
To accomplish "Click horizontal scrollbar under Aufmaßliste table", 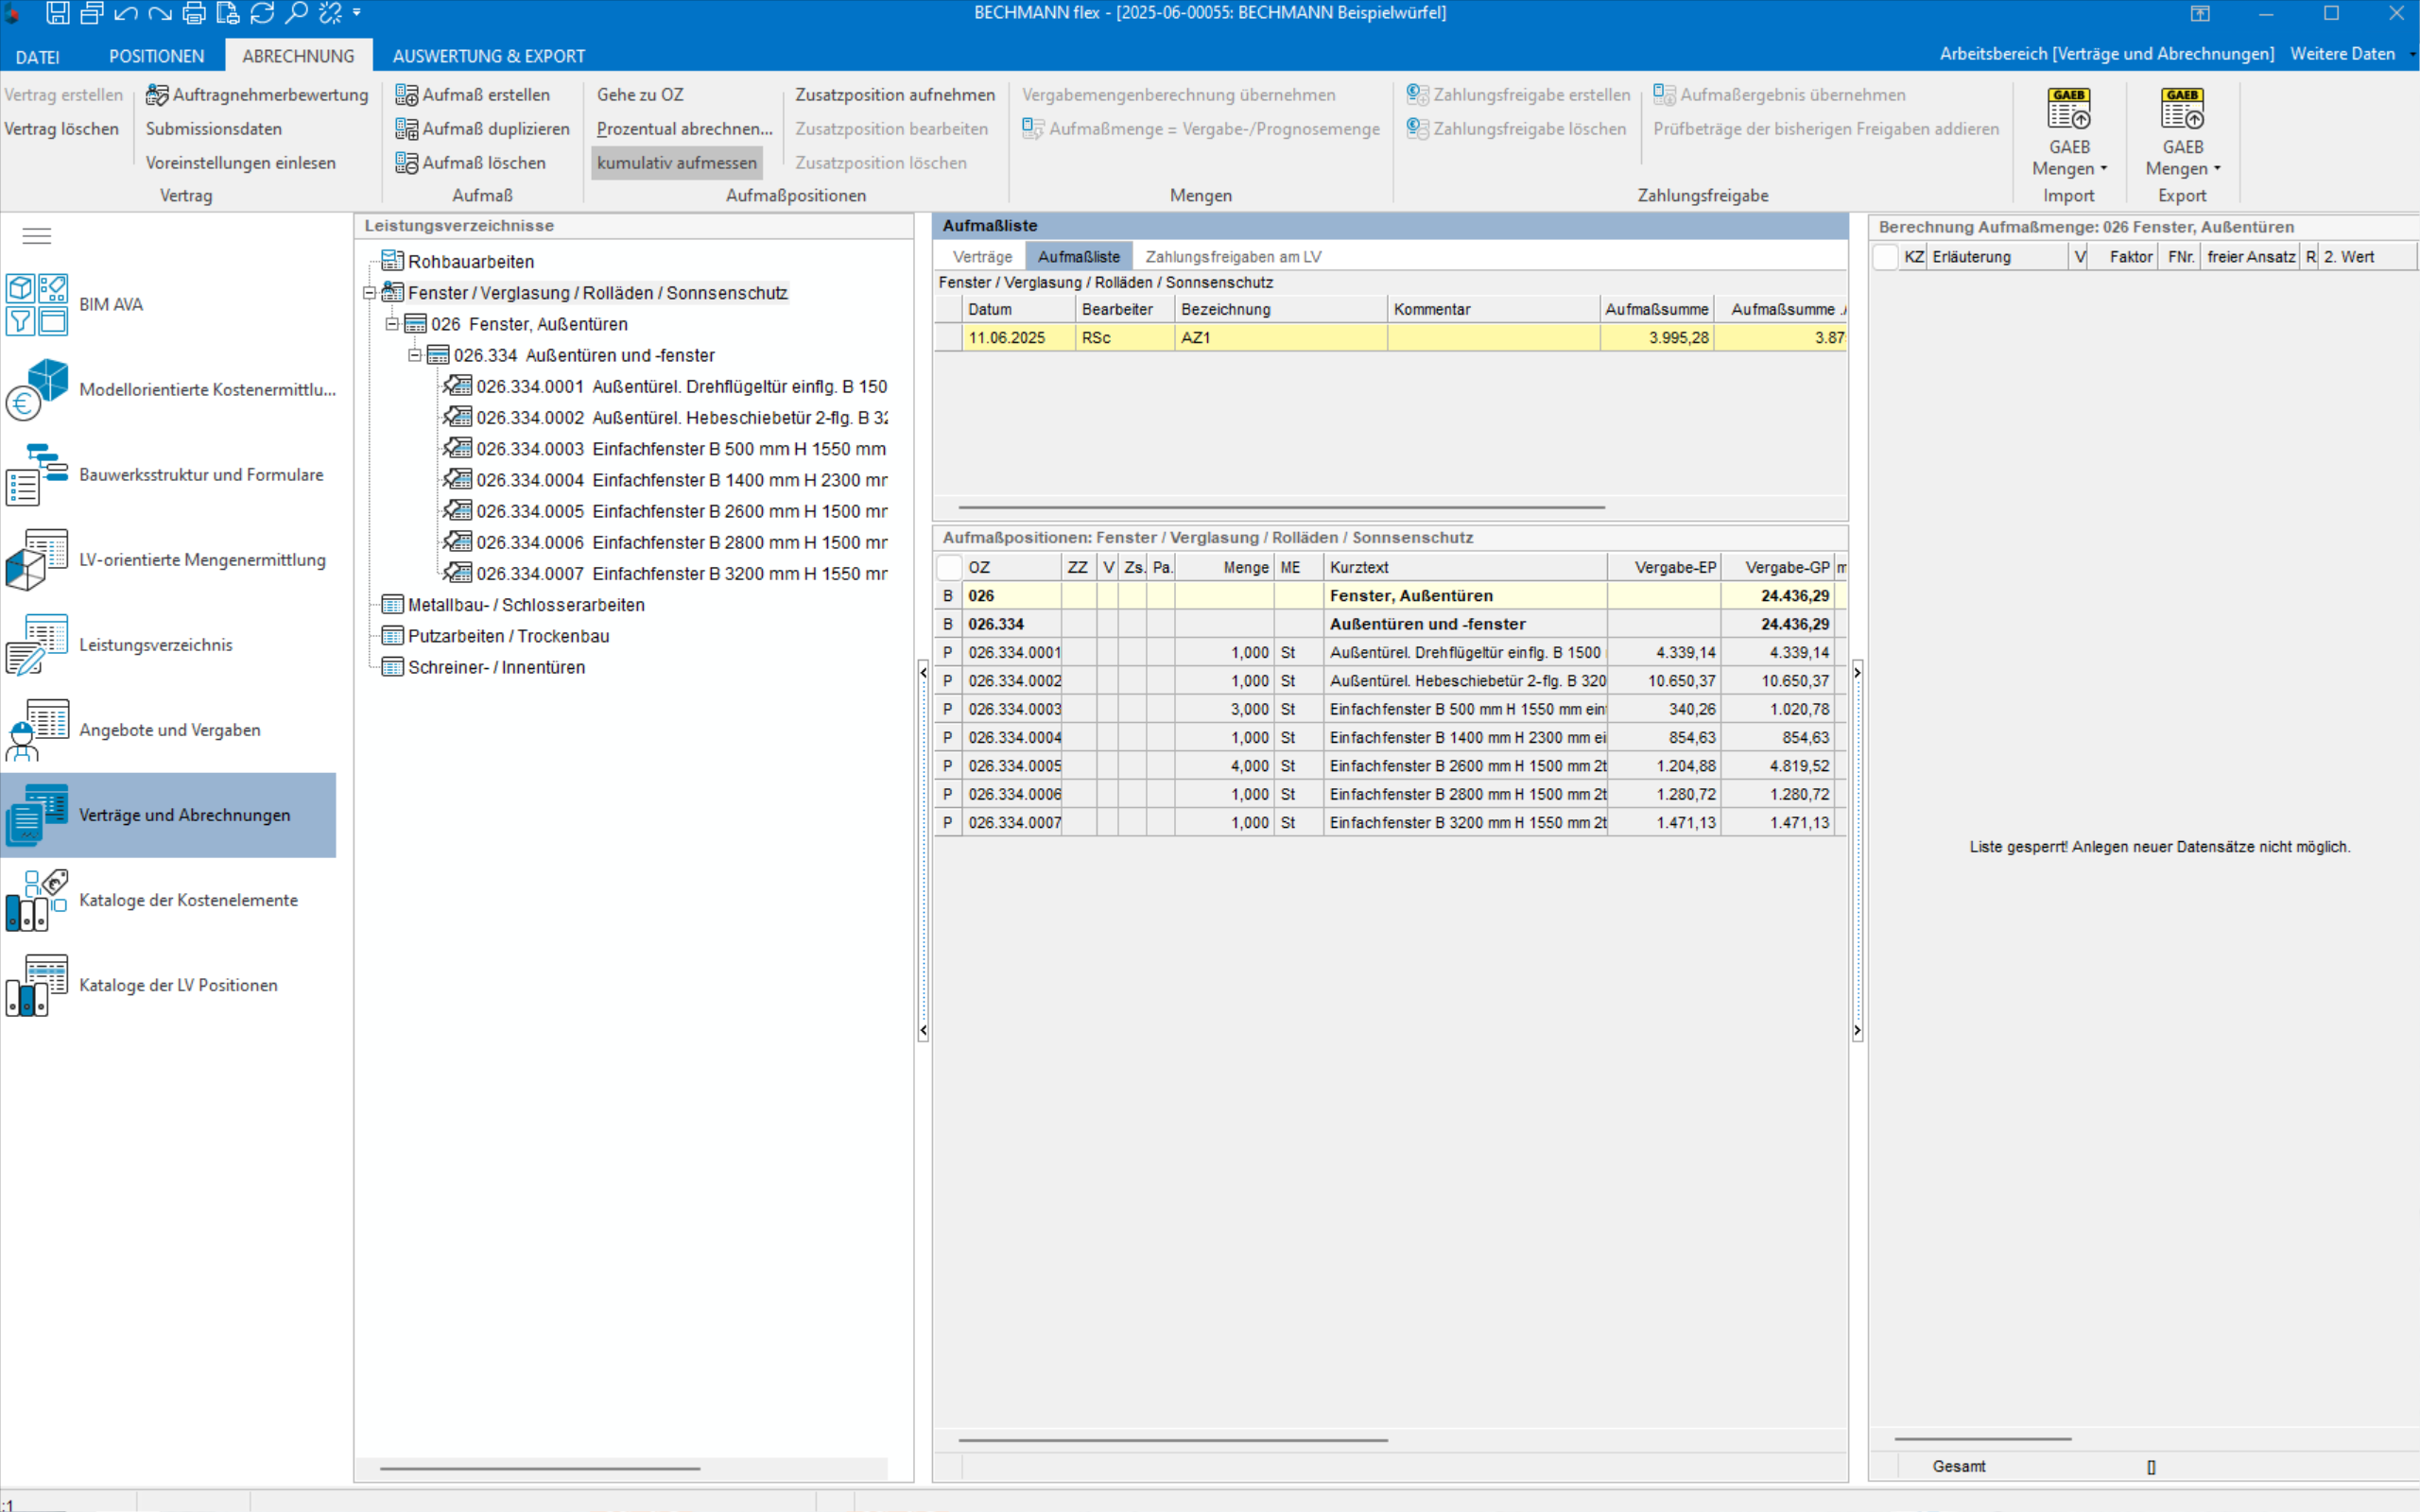I will (x=1281, y=507).
